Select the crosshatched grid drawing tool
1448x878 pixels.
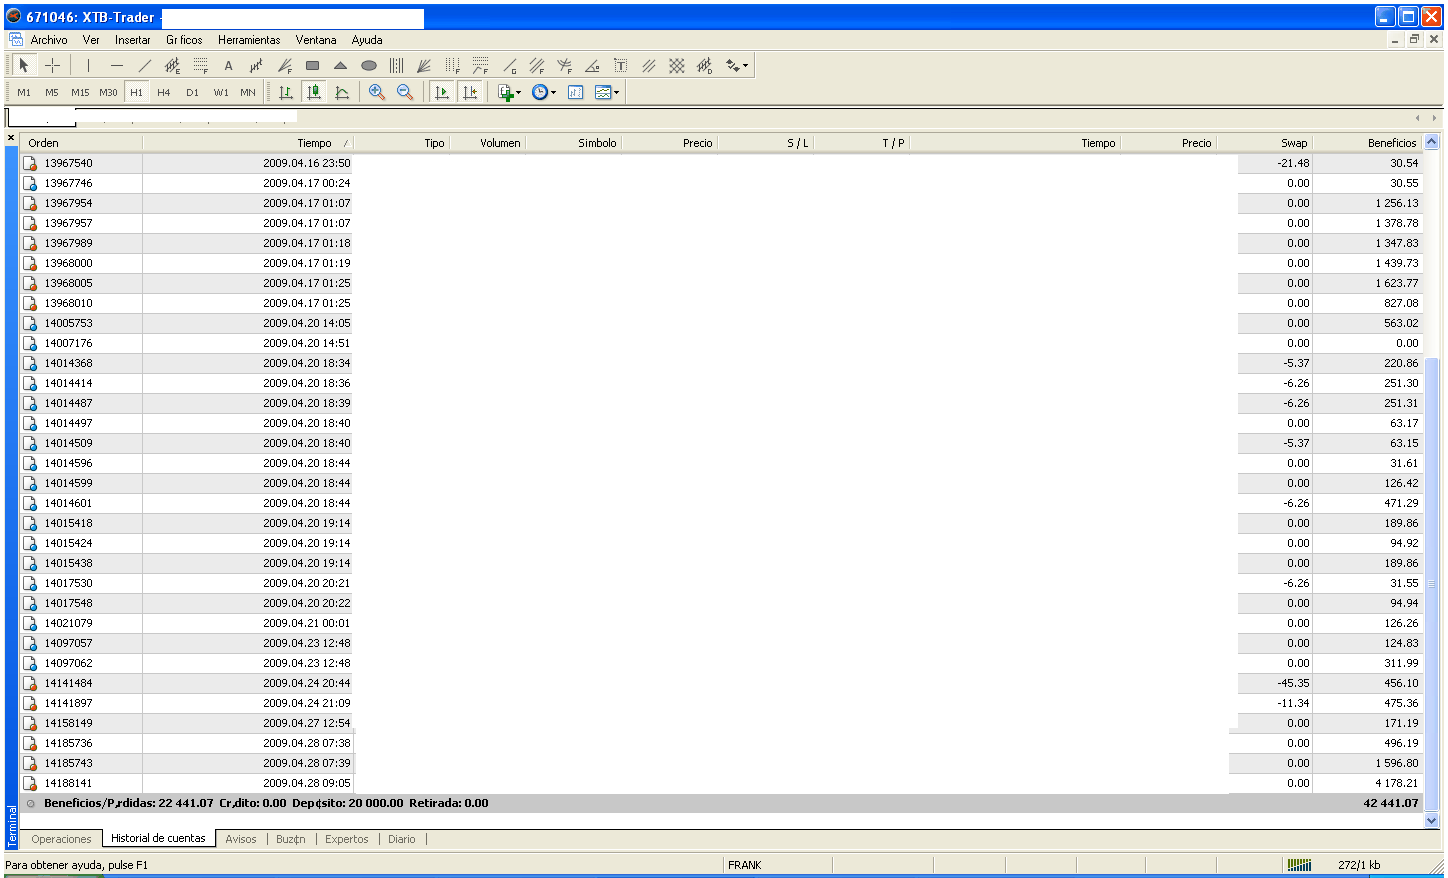click(676, 66)
